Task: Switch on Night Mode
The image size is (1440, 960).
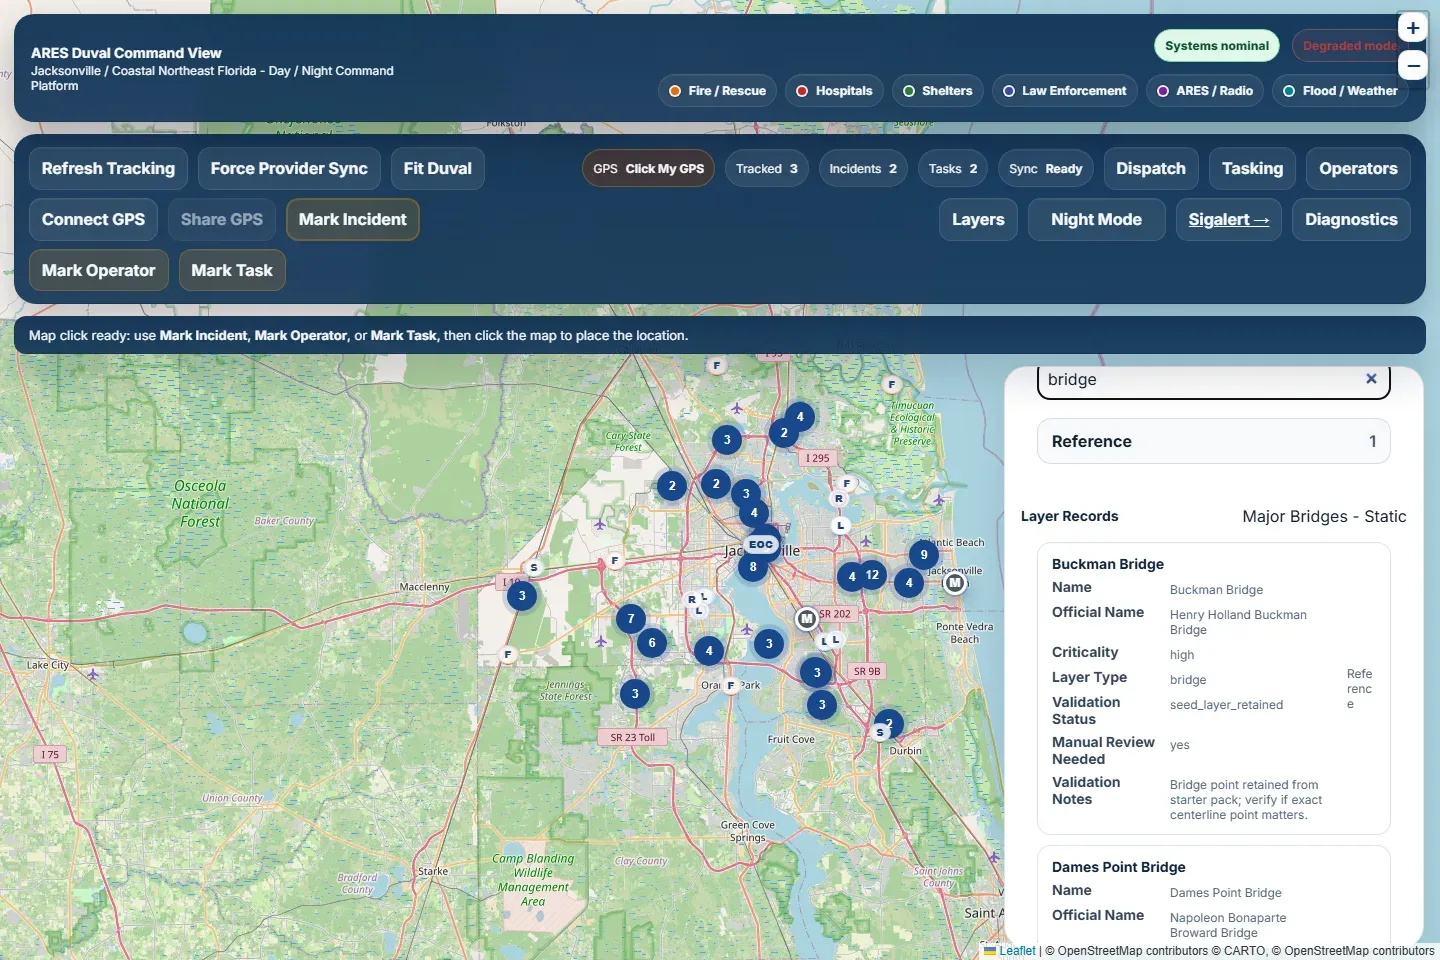Action: [x=1096, y=220]
